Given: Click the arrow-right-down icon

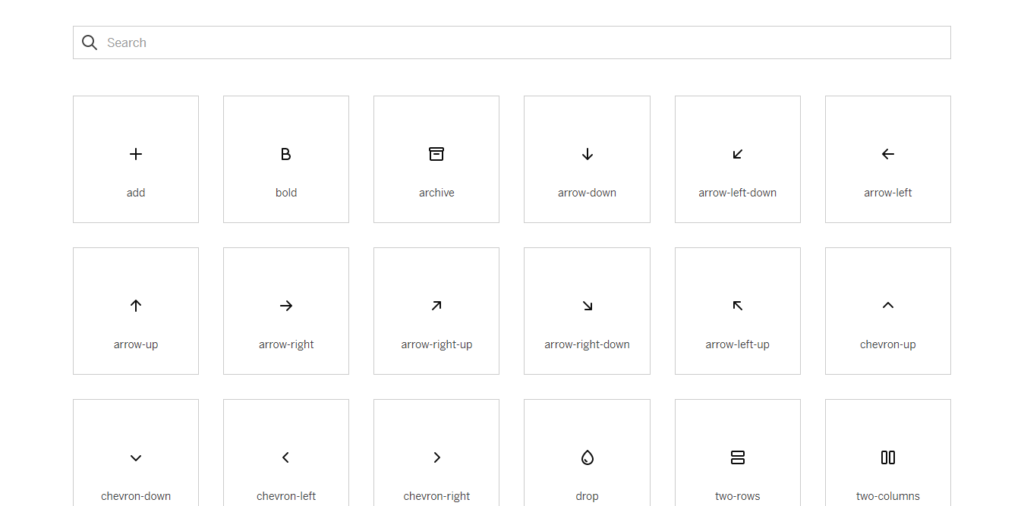Looking at the screenshot, I should 587,306.
